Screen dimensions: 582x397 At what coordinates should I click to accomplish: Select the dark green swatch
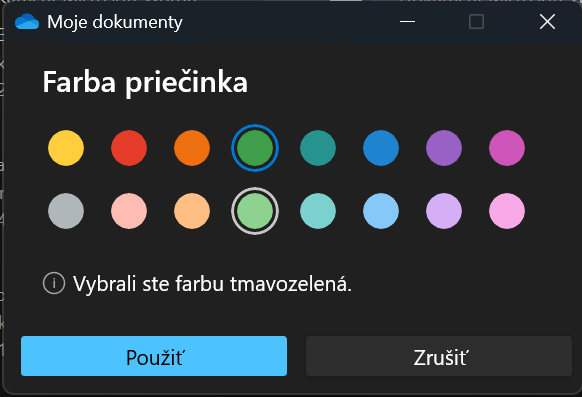pos(255,148)
